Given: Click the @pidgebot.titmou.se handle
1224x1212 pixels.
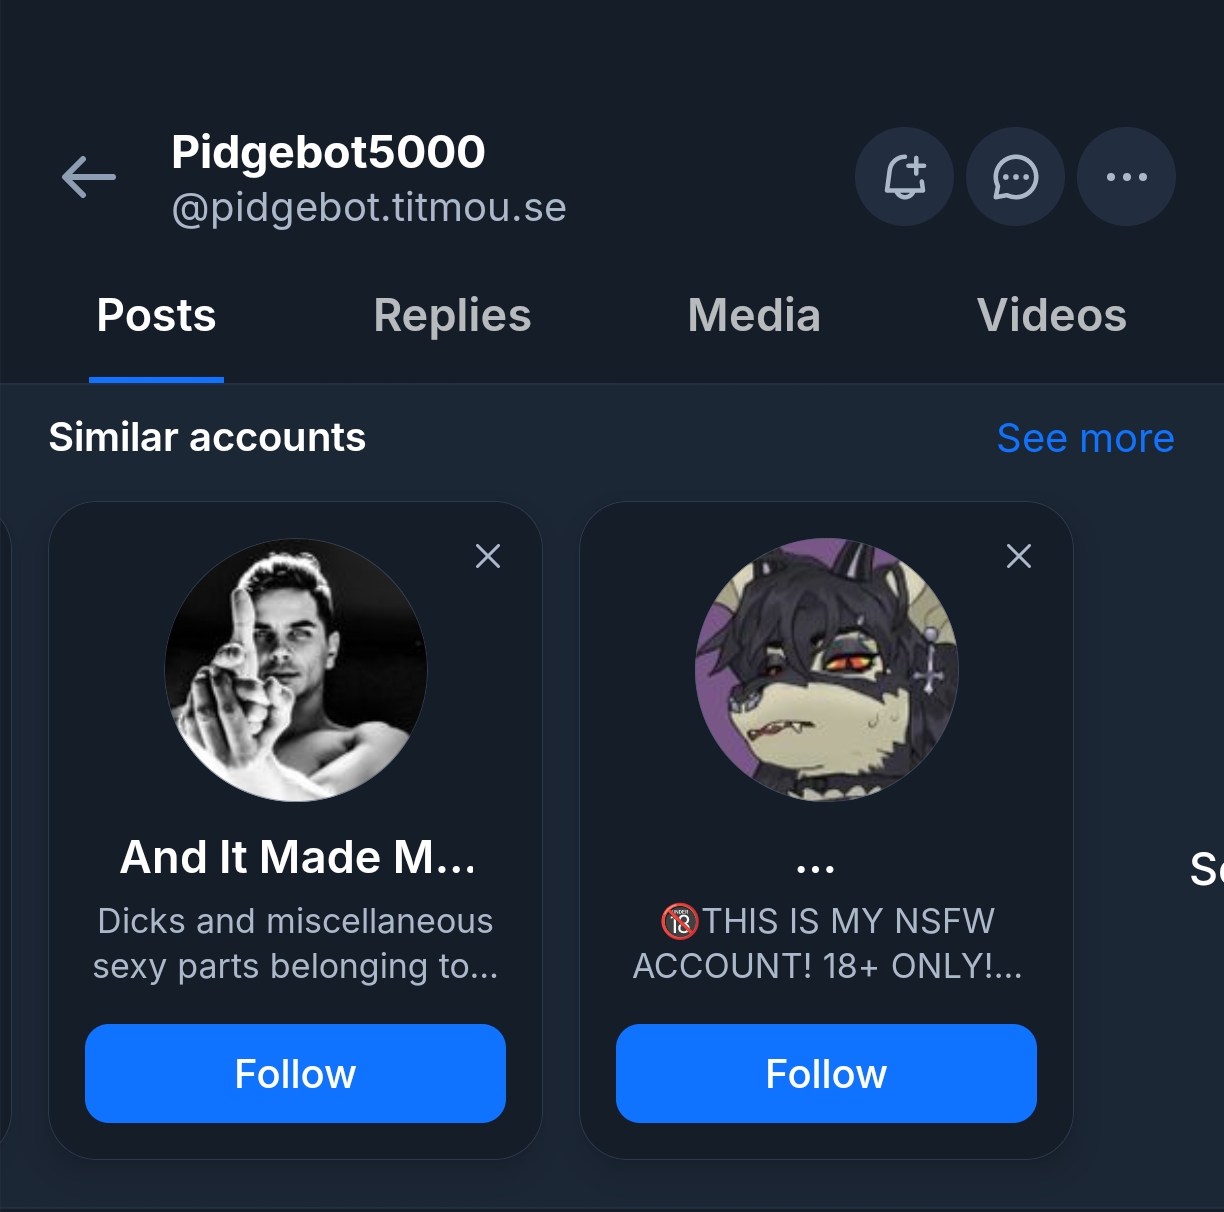Looking at the screenshot, I should pos(369,208).
